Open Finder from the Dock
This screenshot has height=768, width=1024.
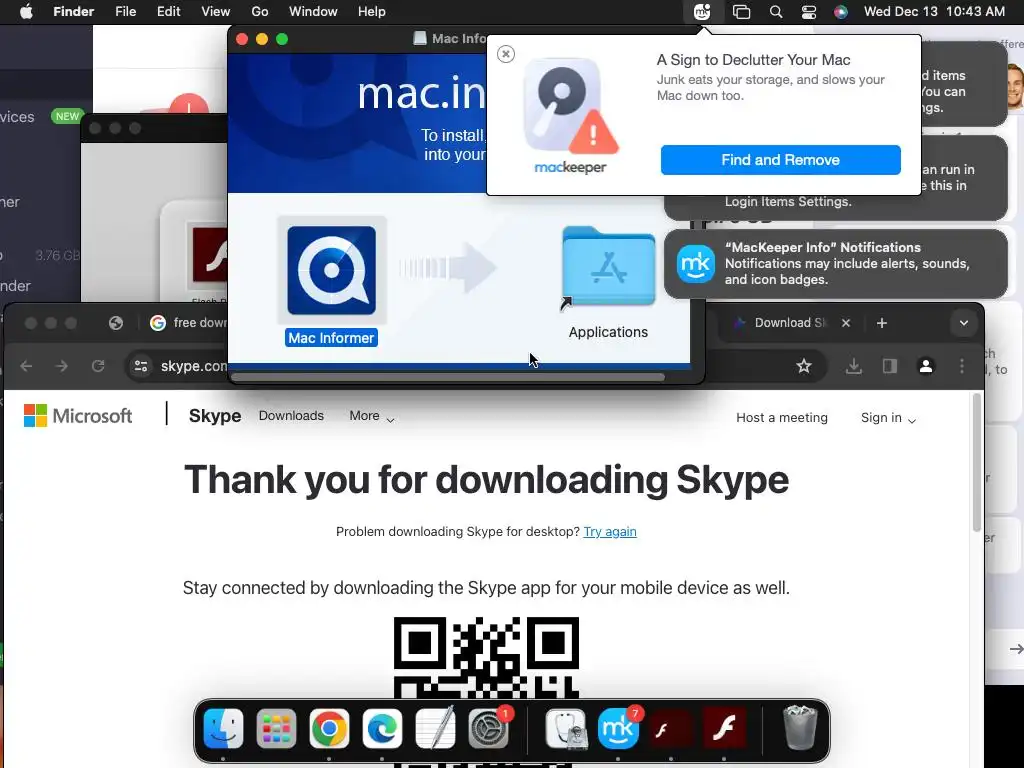click(223, 728)
